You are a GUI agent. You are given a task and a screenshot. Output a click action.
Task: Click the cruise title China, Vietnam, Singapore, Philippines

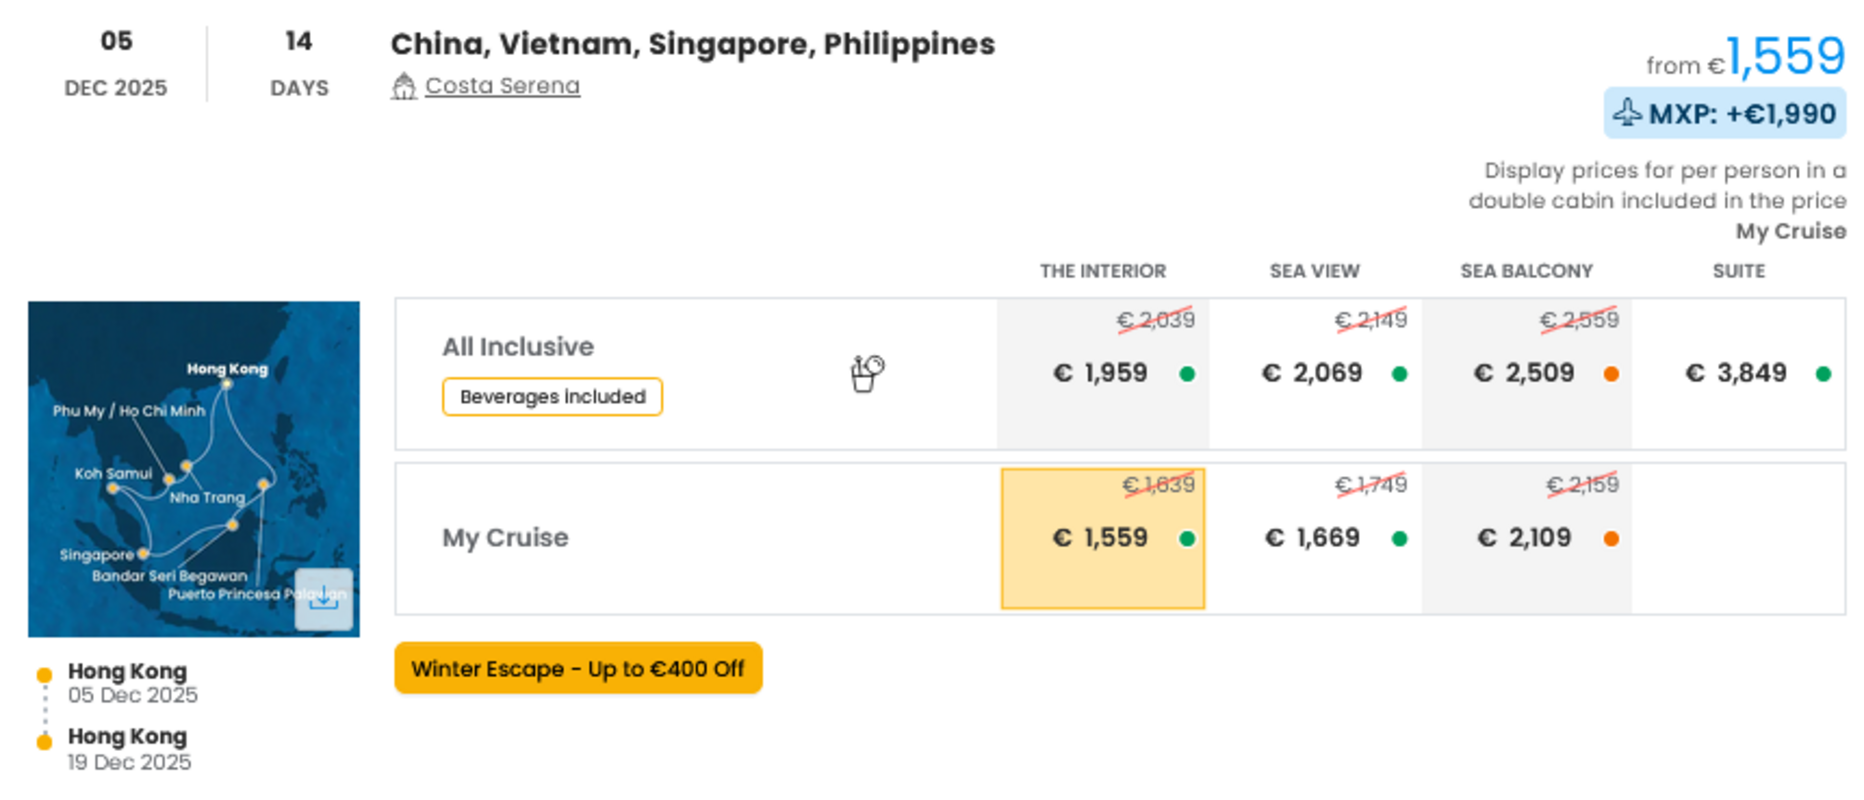692,44
